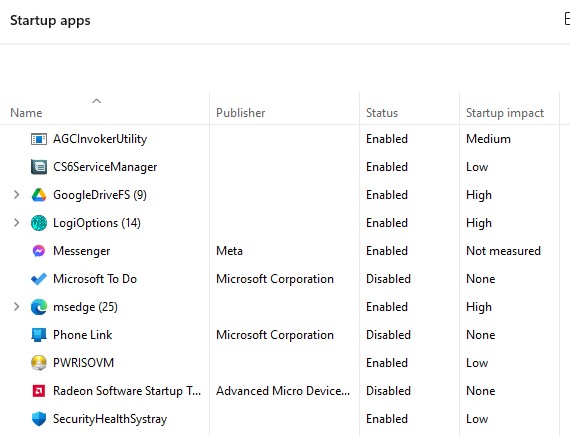570x436 pixels.
Task: Click the AGCInvokerUtility app icon
Action: (x=39, y=139)
